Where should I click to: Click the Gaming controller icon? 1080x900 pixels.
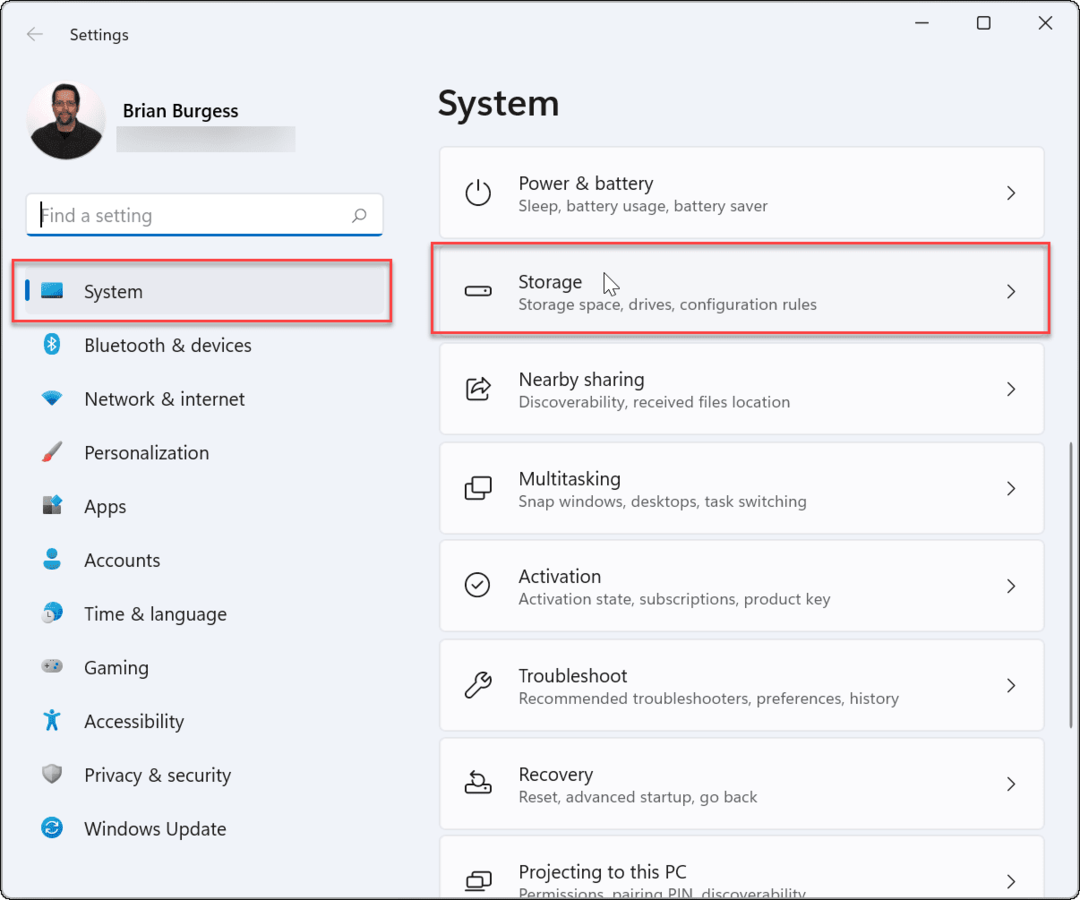(52, 667)
